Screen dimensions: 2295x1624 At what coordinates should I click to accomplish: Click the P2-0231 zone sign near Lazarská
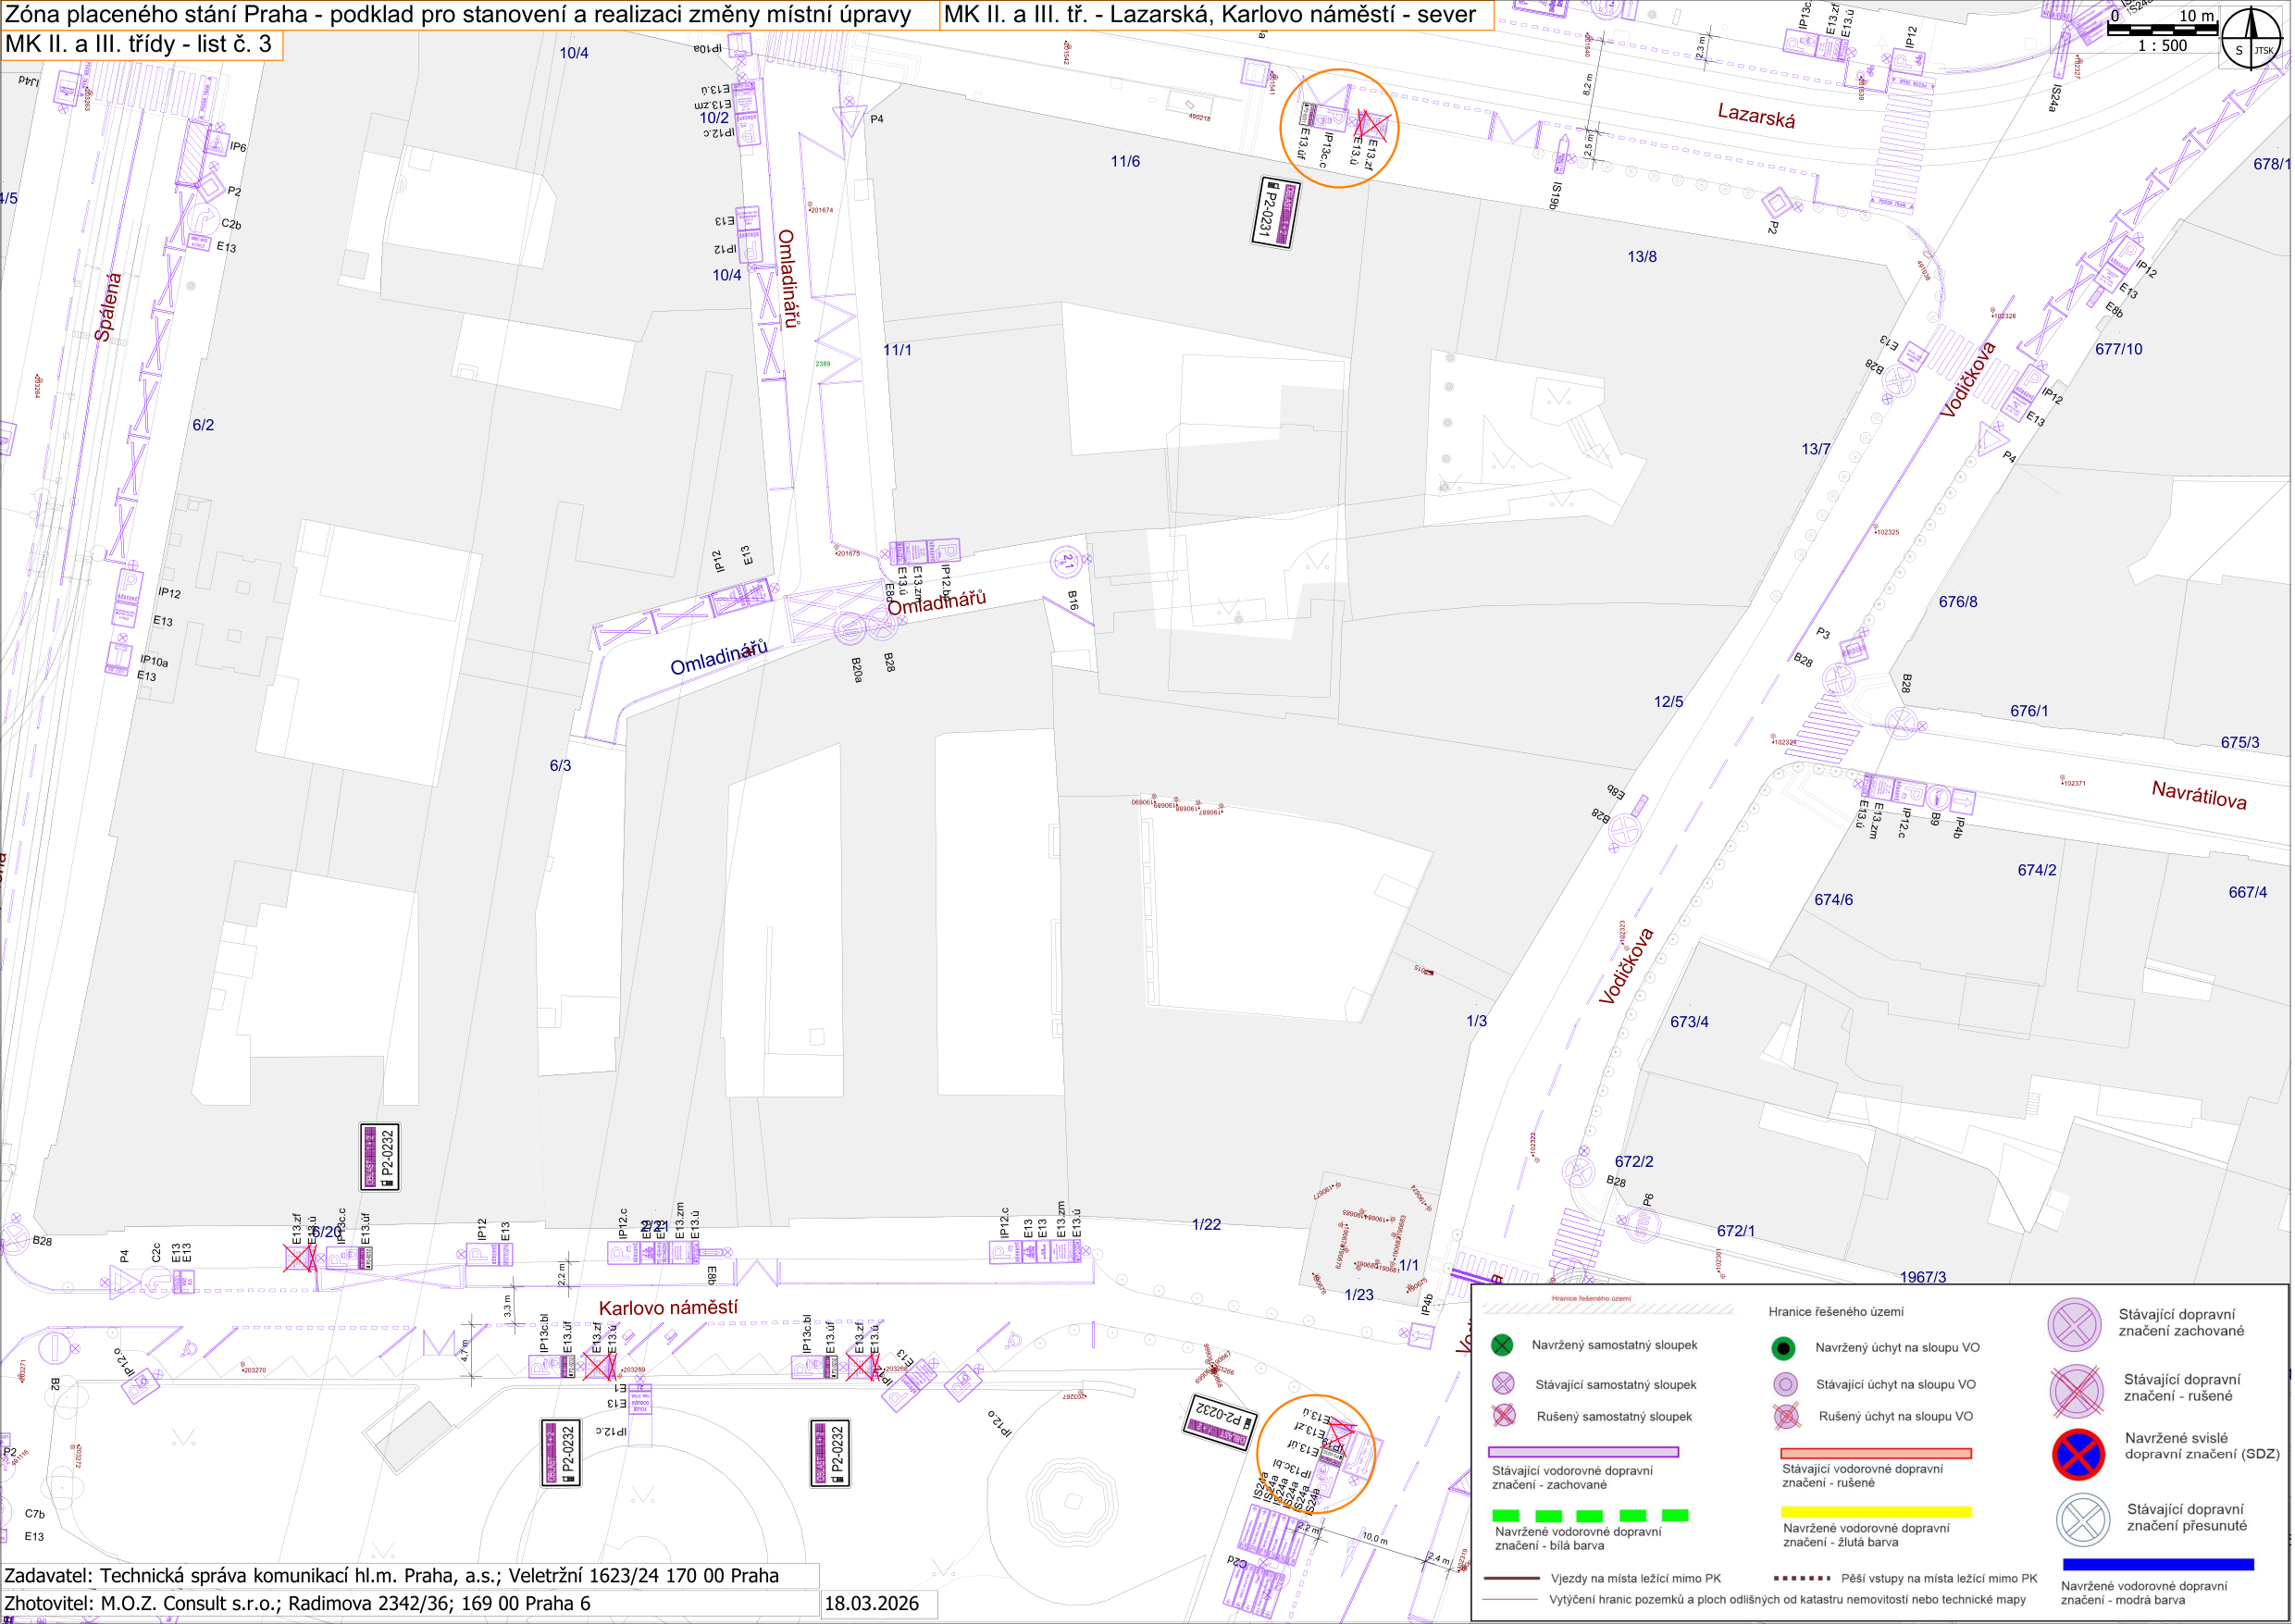pos(1274,212)
